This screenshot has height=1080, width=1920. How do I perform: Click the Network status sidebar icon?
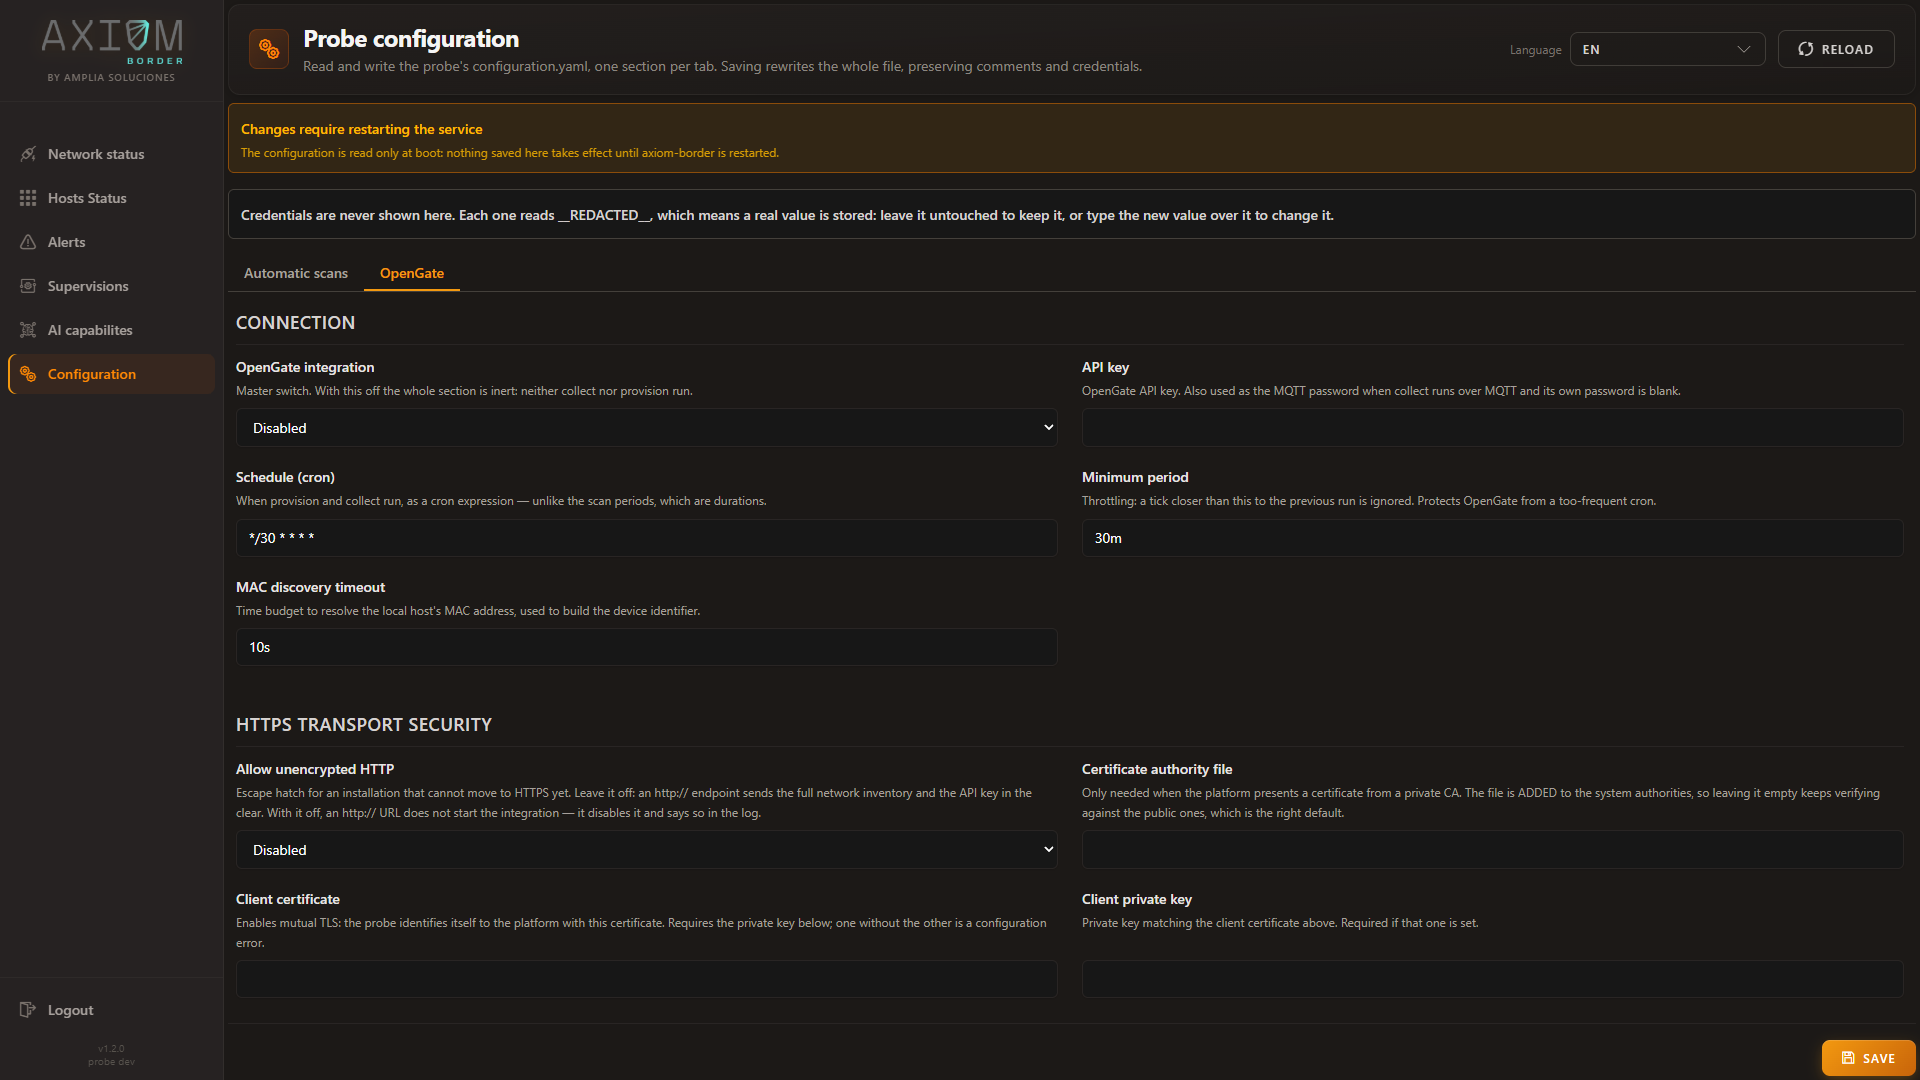[x=28, y=154]
